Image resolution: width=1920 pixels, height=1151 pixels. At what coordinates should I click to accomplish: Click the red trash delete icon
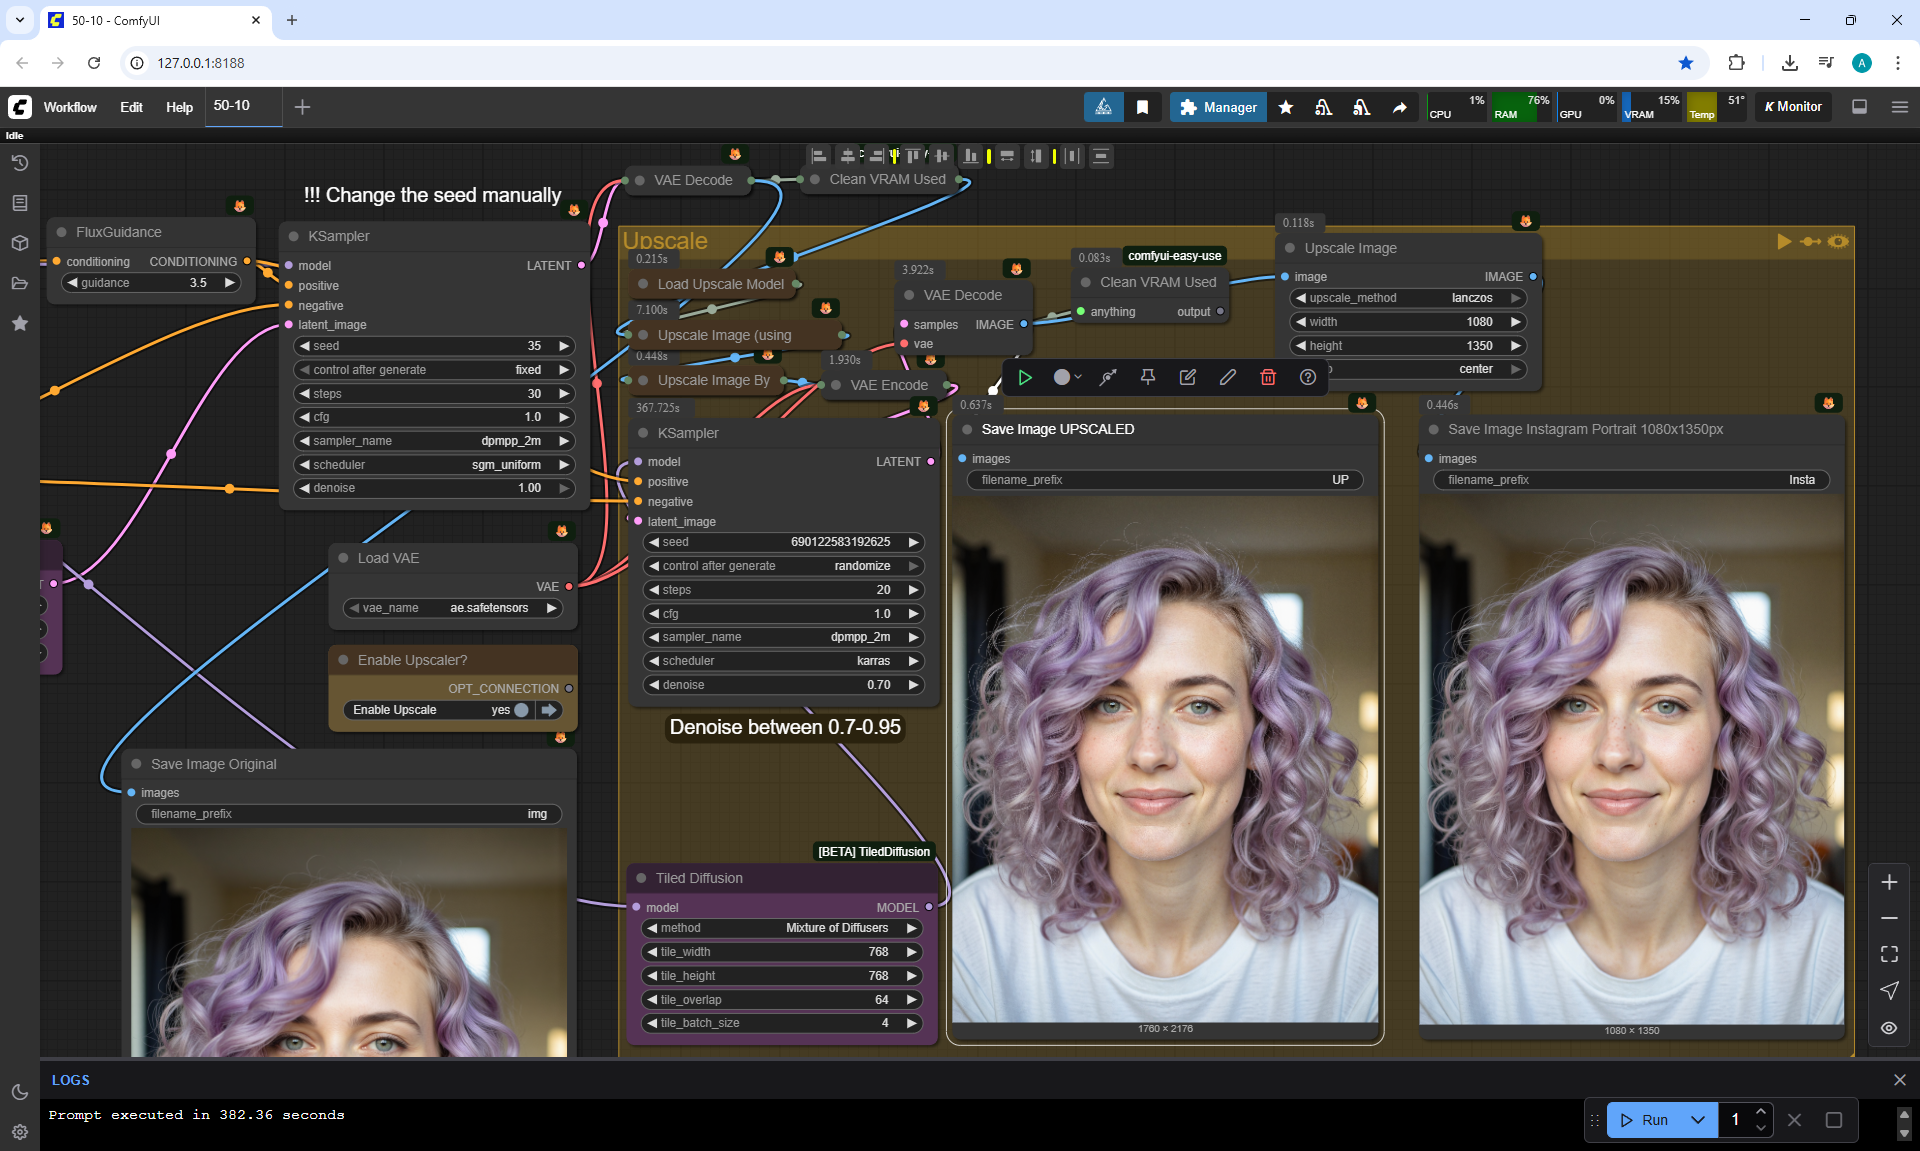1268,377
